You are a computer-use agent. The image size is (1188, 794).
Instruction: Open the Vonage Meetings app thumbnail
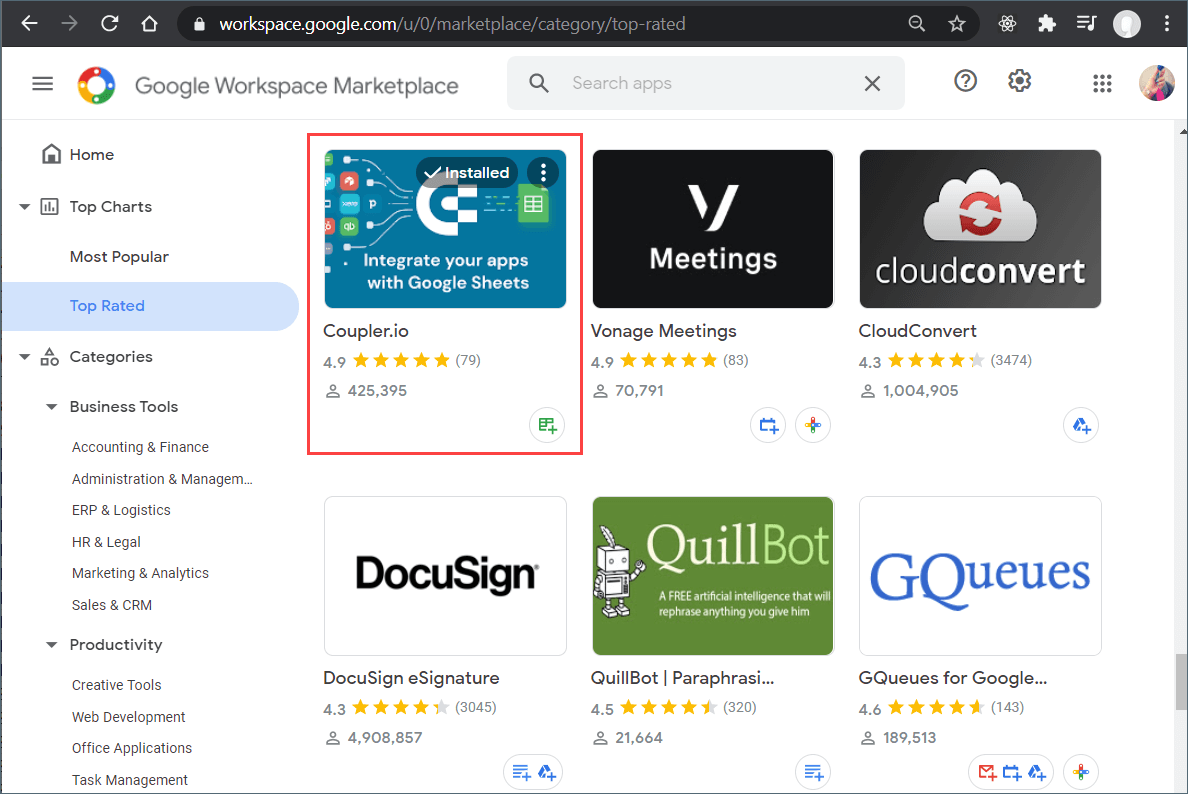point(713,229)
